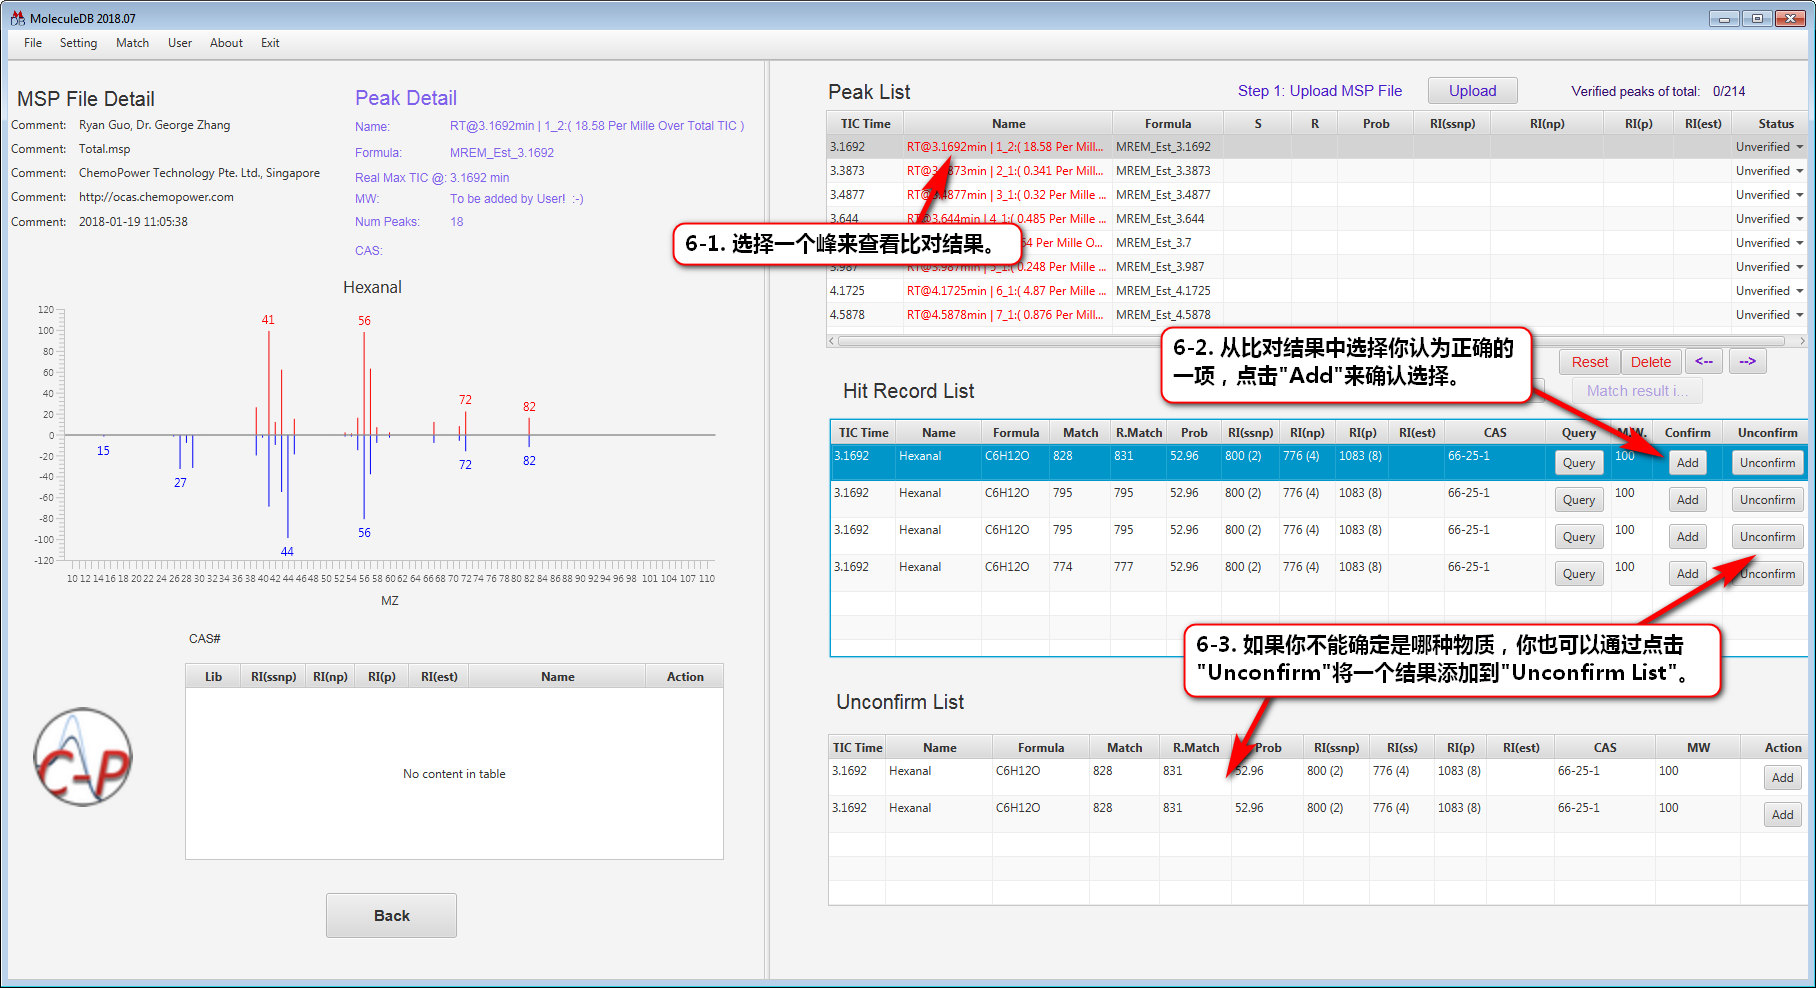Open Status dropdown for peak 4.5878
The width and height of the screenshot is (1816, 988).
[1799, 315]
